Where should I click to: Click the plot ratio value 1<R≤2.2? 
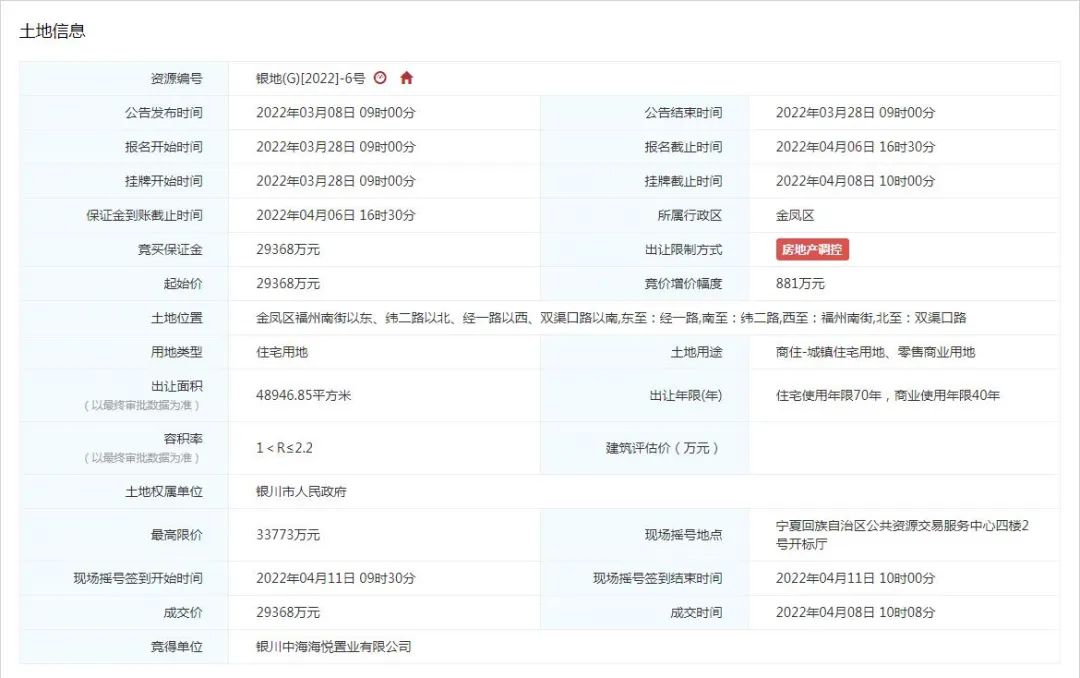(x=284, y=448)
